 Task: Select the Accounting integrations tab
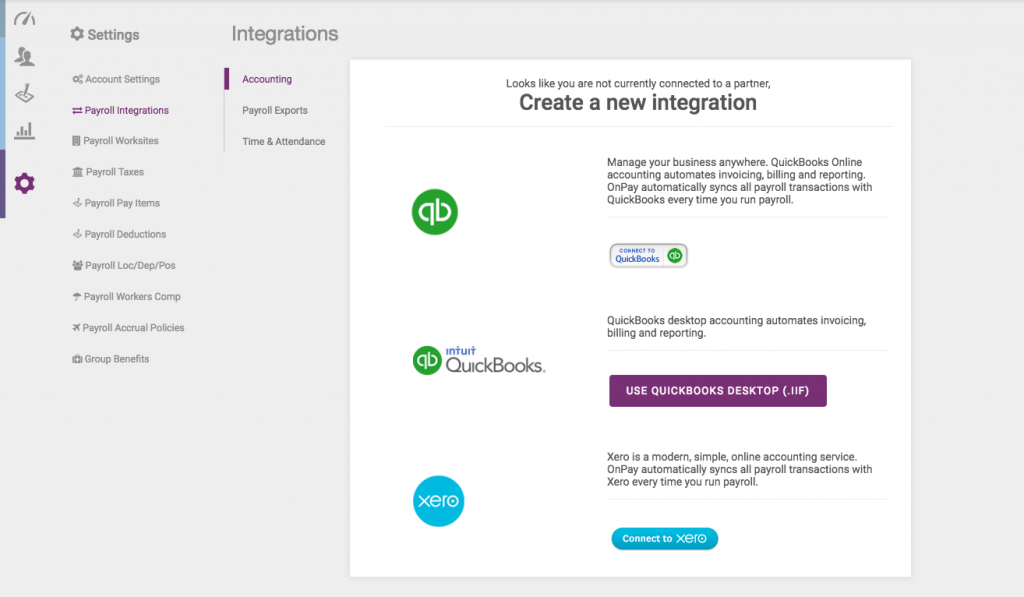click(267, 79)
